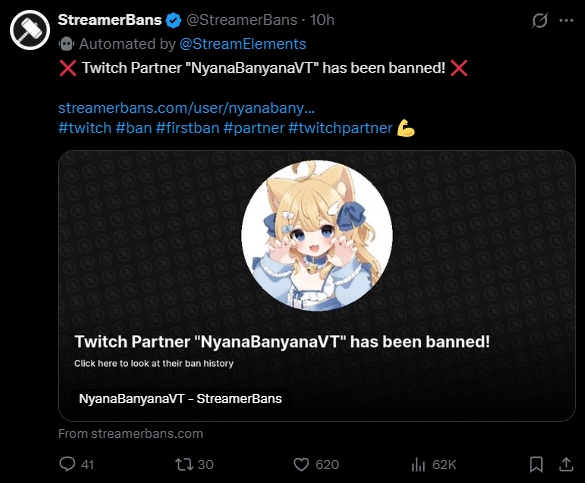Click the 10h timestamp
The width and height of the screenshot is (585, 483).
point(322,20)
